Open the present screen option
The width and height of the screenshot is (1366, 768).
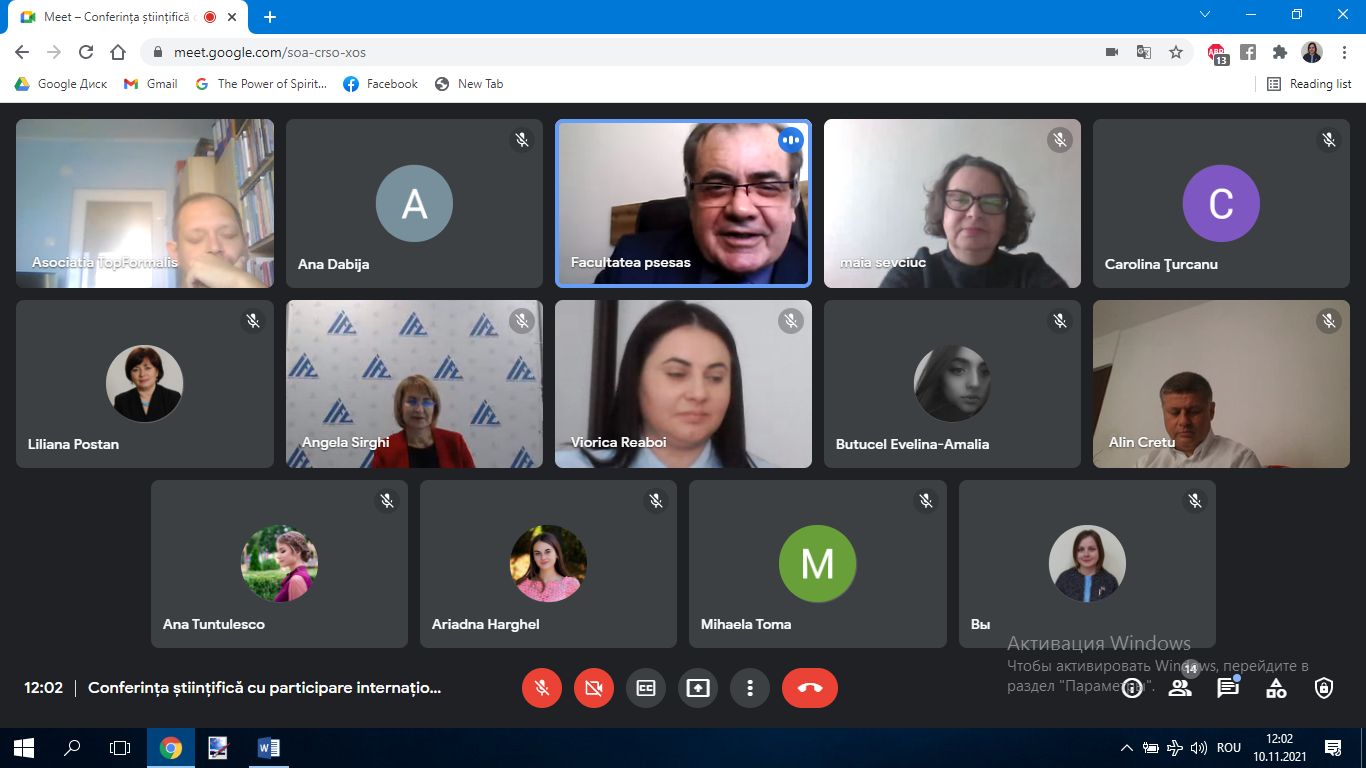coord(698,688)
